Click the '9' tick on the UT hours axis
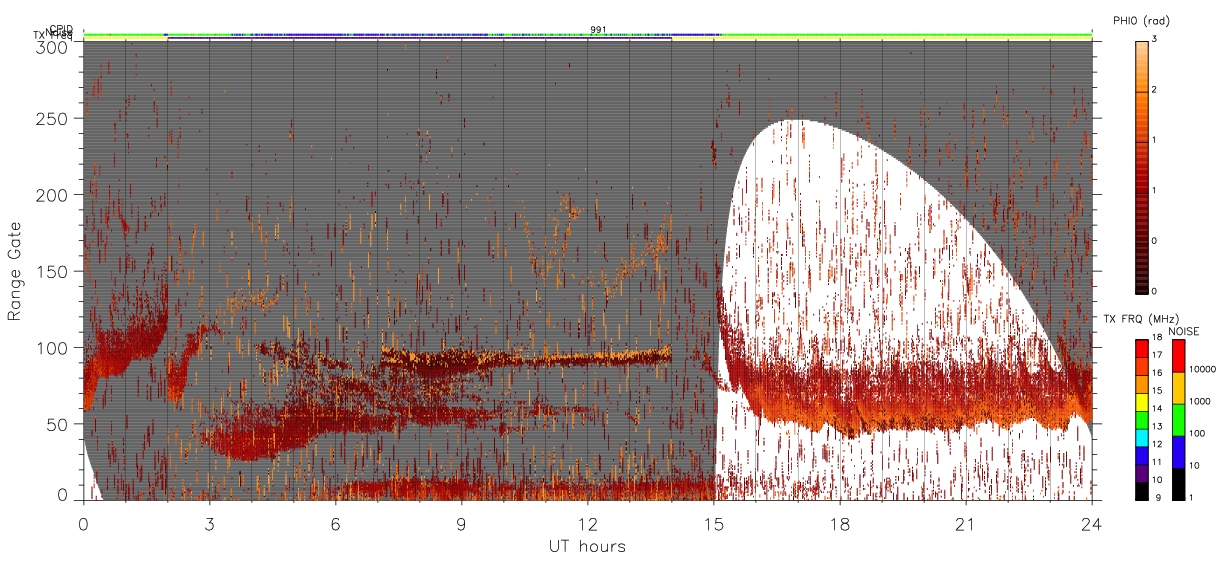 point(461,524)
